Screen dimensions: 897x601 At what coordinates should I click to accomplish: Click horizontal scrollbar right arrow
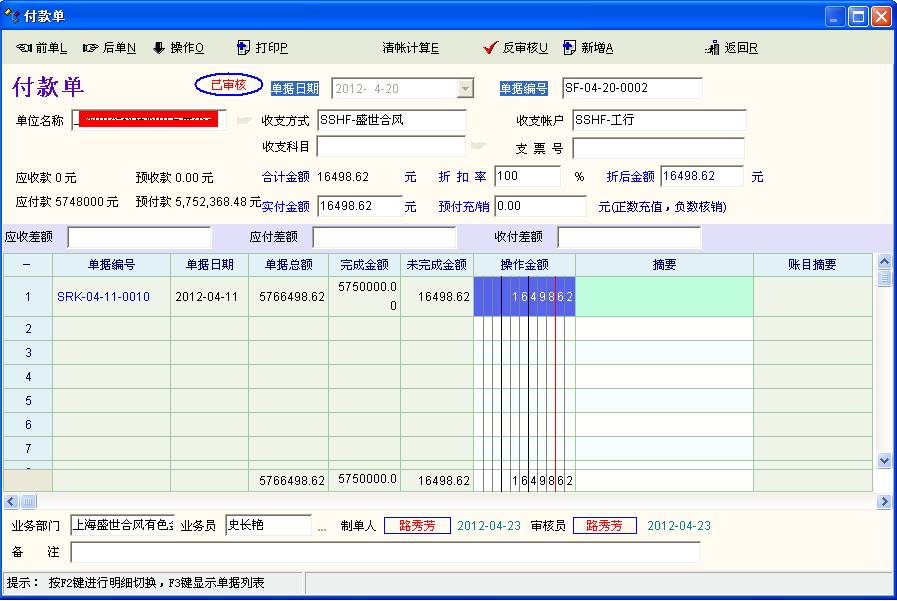883,501
